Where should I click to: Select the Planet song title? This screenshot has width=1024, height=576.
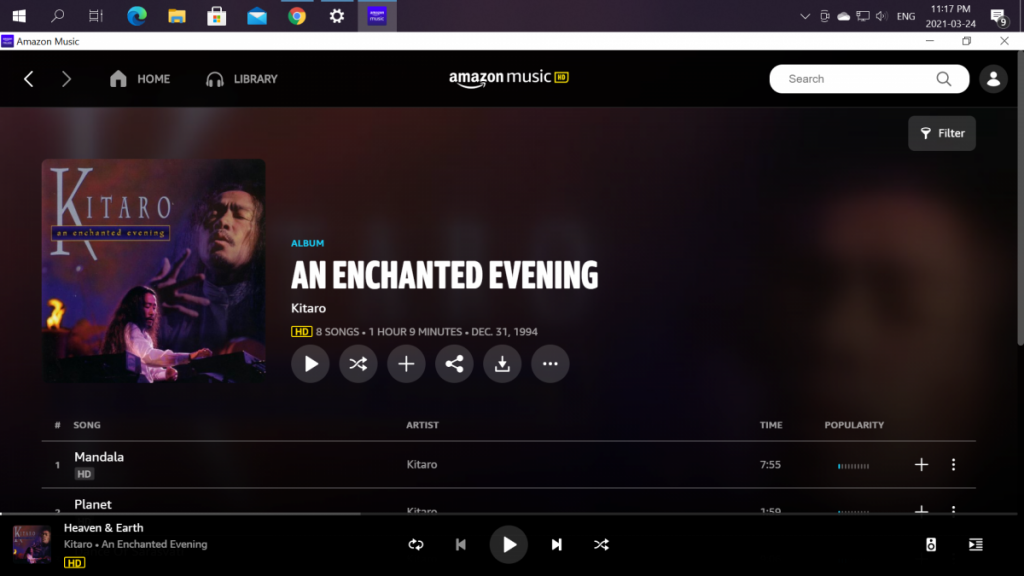tap(93, 504)
